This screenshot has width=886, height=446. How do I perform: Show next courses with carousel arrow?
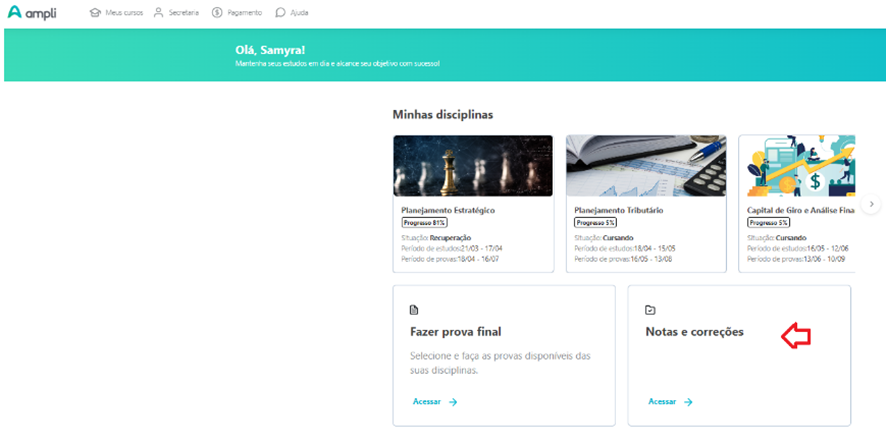point(871,204)
